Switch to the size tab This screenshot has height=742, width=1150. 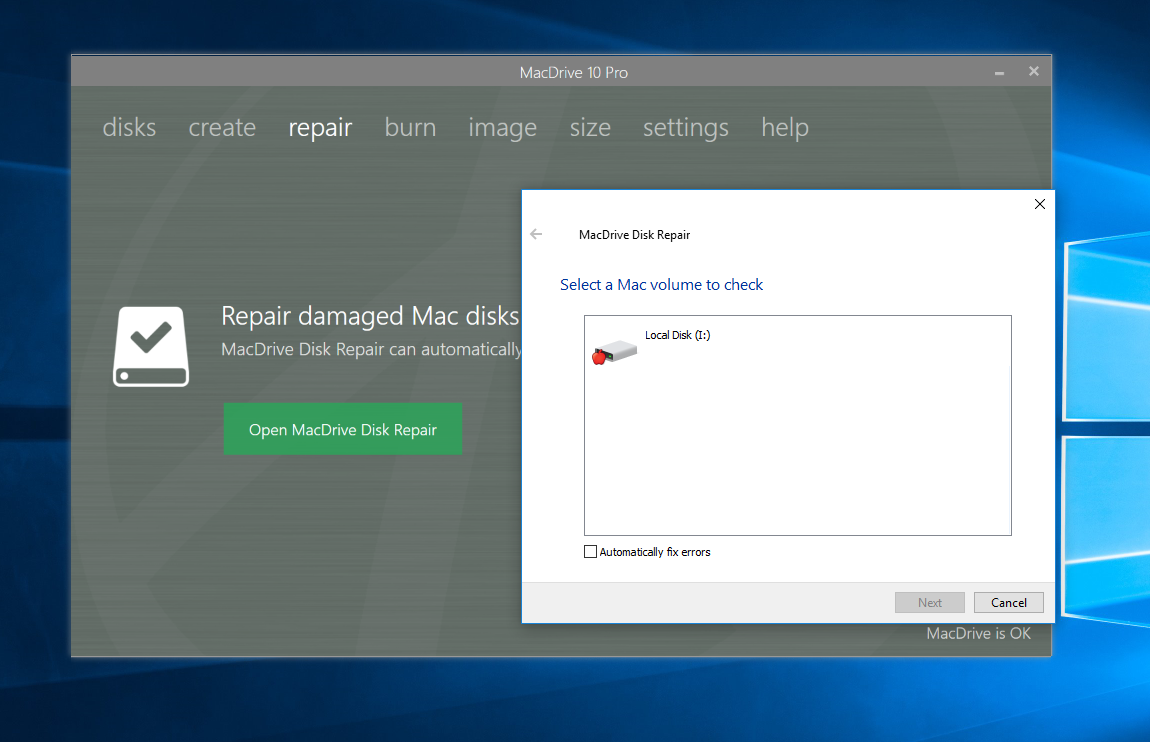[590, 128]
